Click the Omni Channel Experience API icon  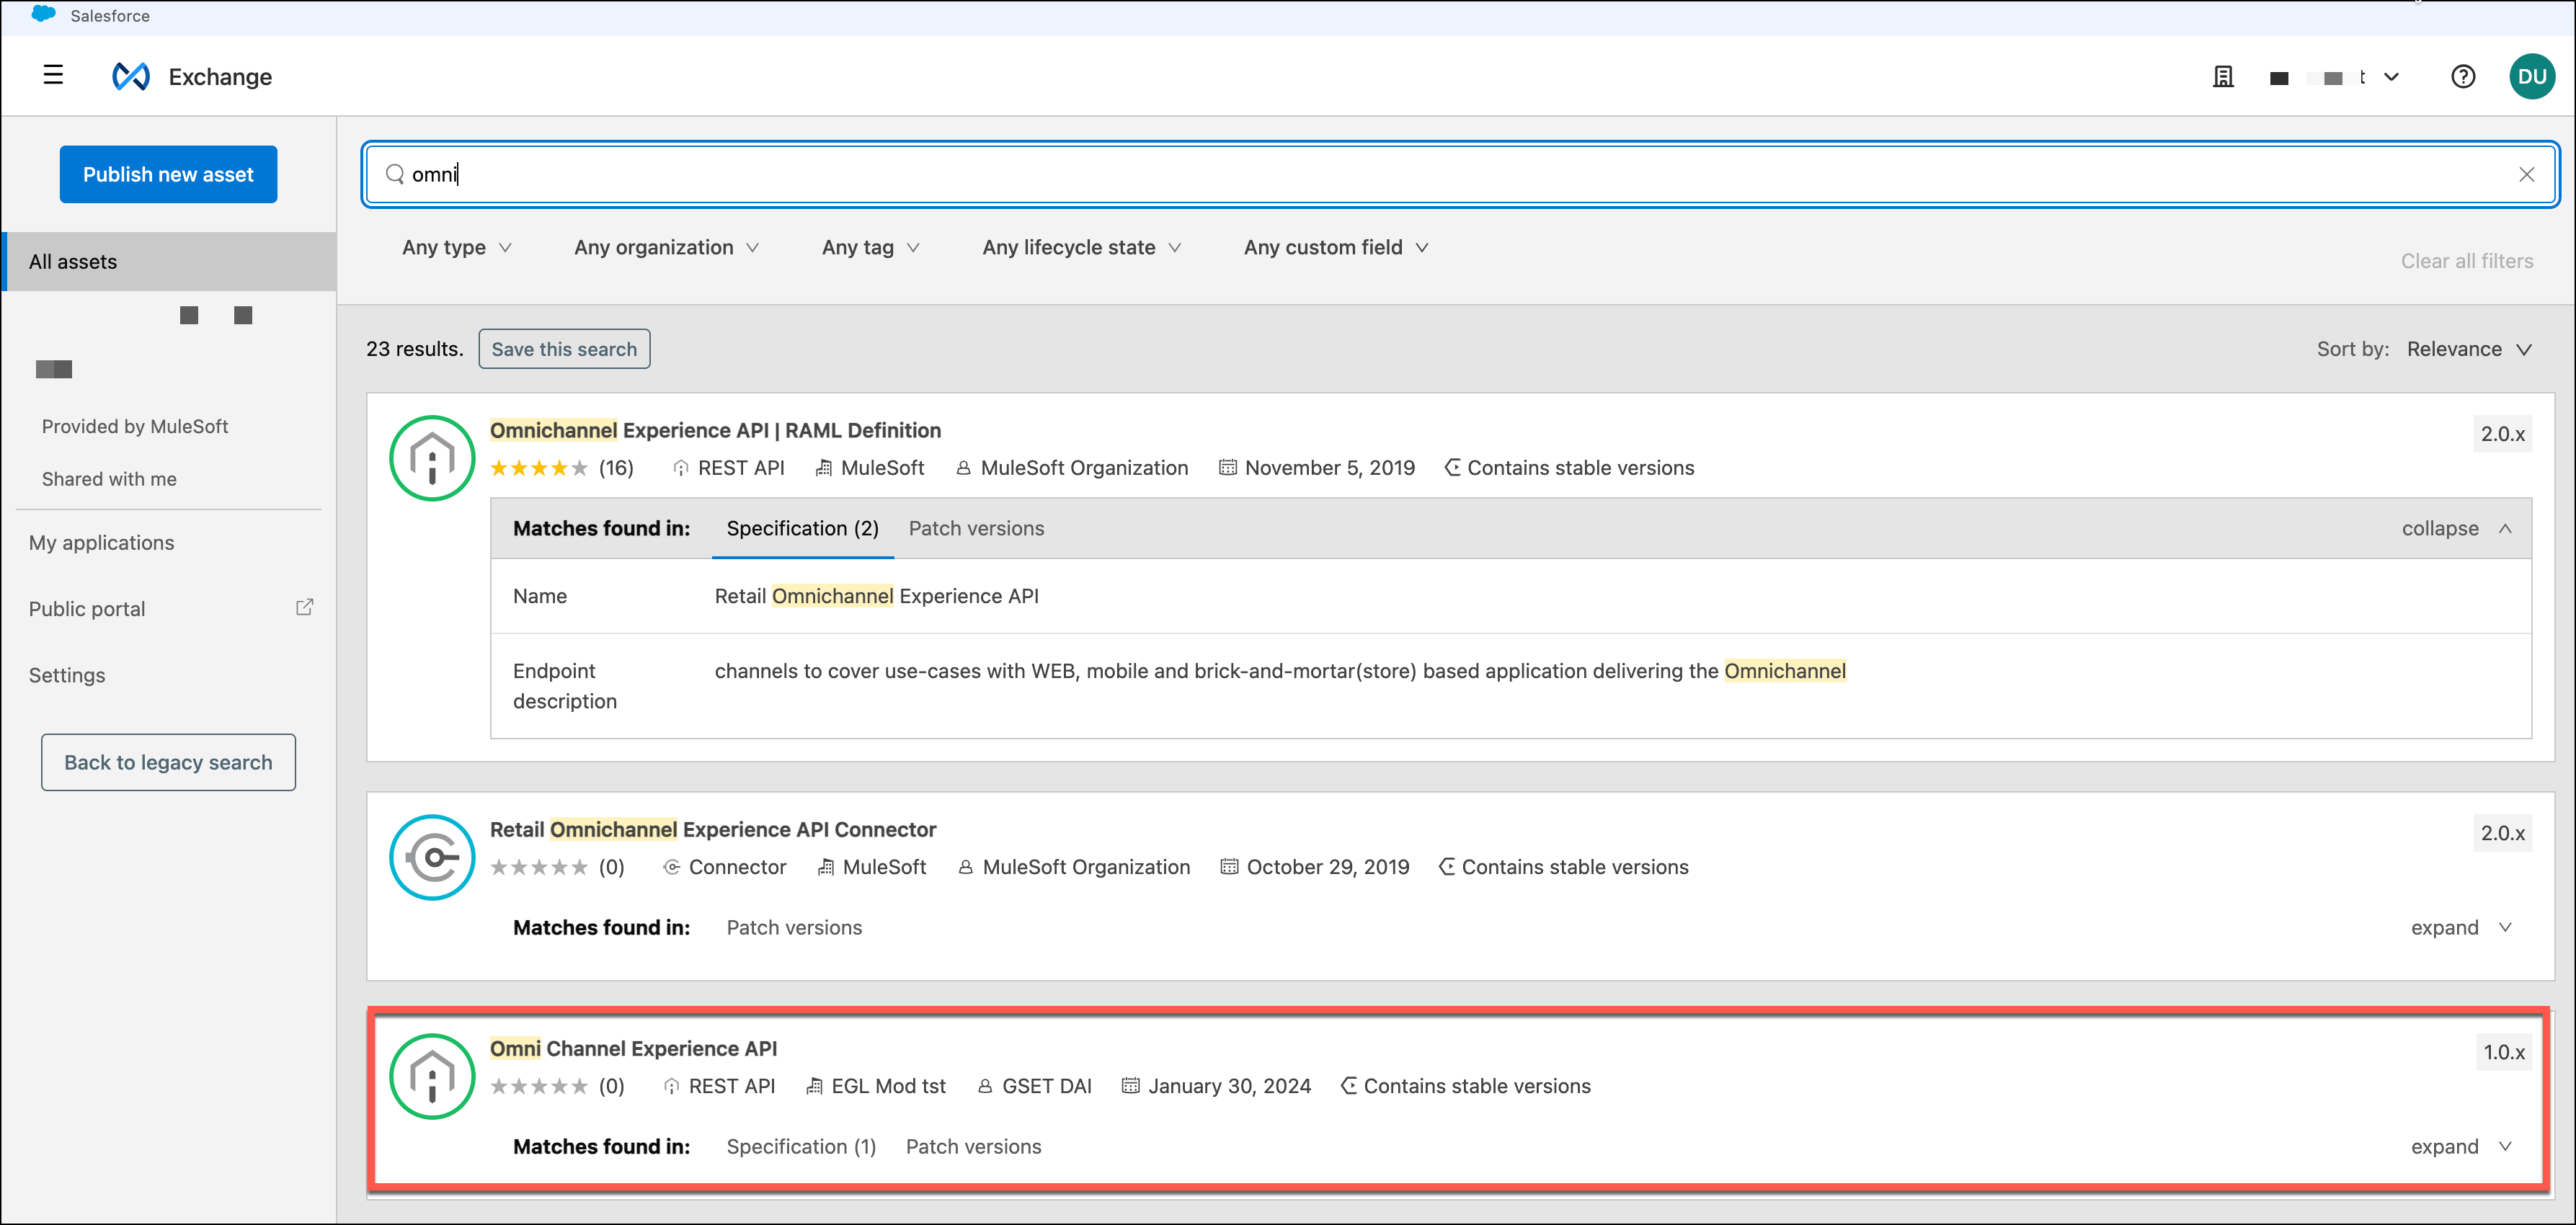pyautogui.click(x=432, y=1076)
